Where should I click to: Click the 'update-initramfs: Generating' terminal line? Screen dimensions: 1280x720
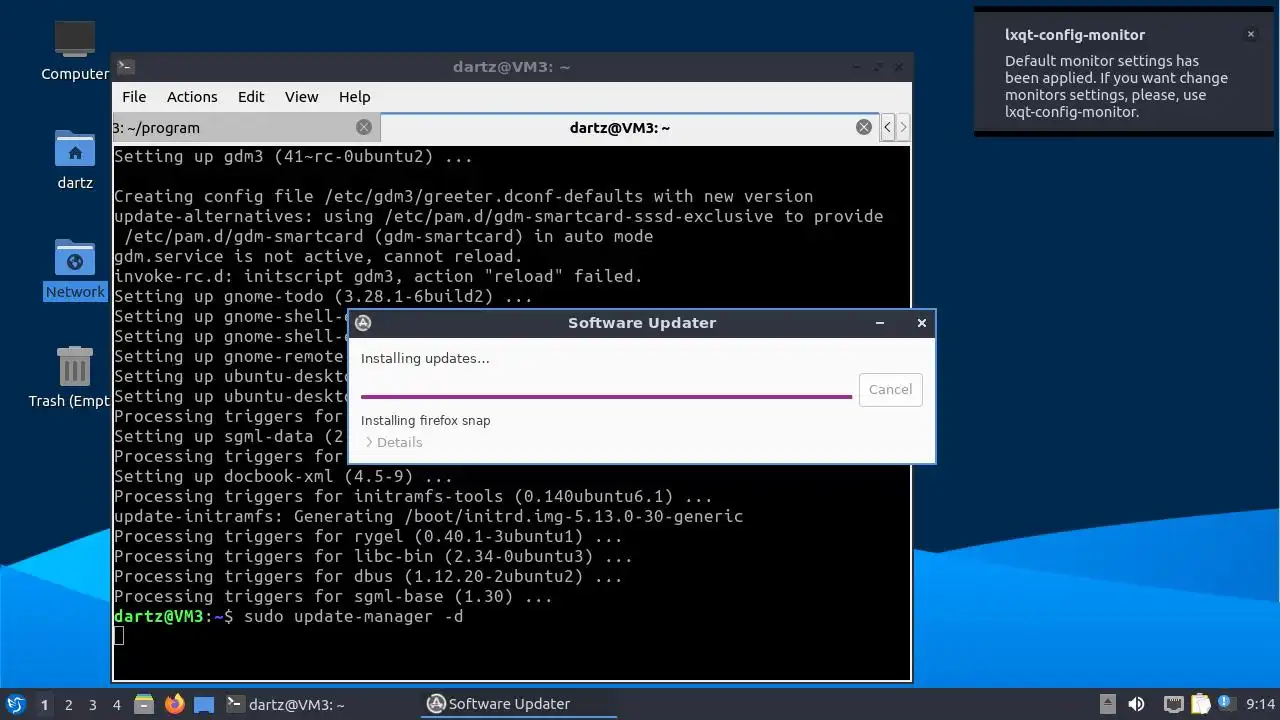click(428, 516)
